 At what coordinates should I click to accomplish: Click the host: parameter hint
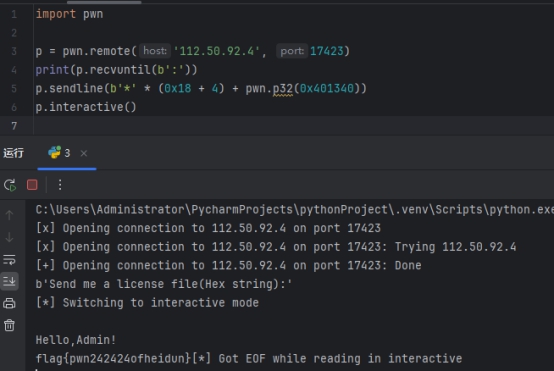[x=155, y=51]
